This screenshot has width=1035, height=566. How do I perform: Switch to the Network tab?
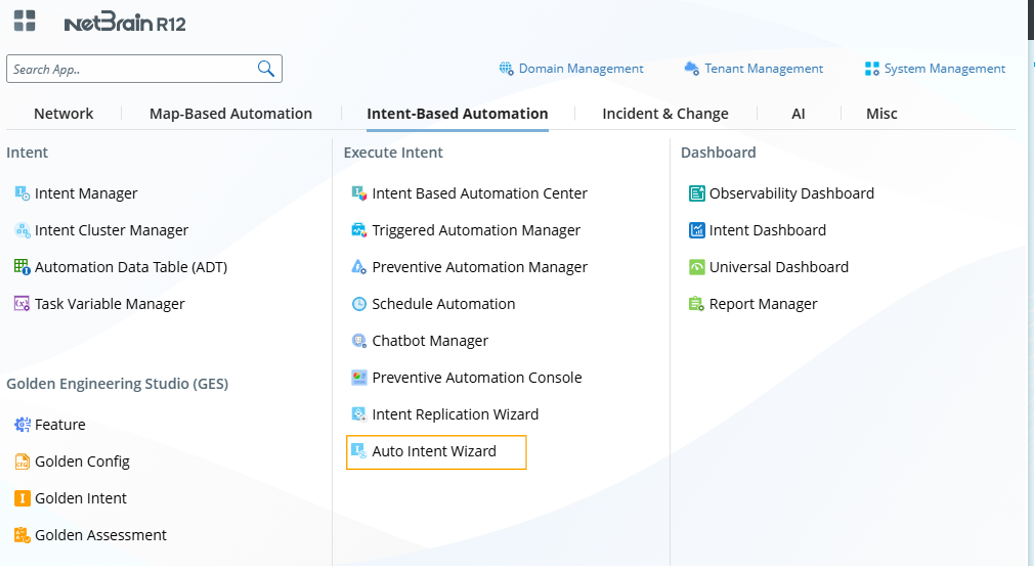(x=63, y=114)
